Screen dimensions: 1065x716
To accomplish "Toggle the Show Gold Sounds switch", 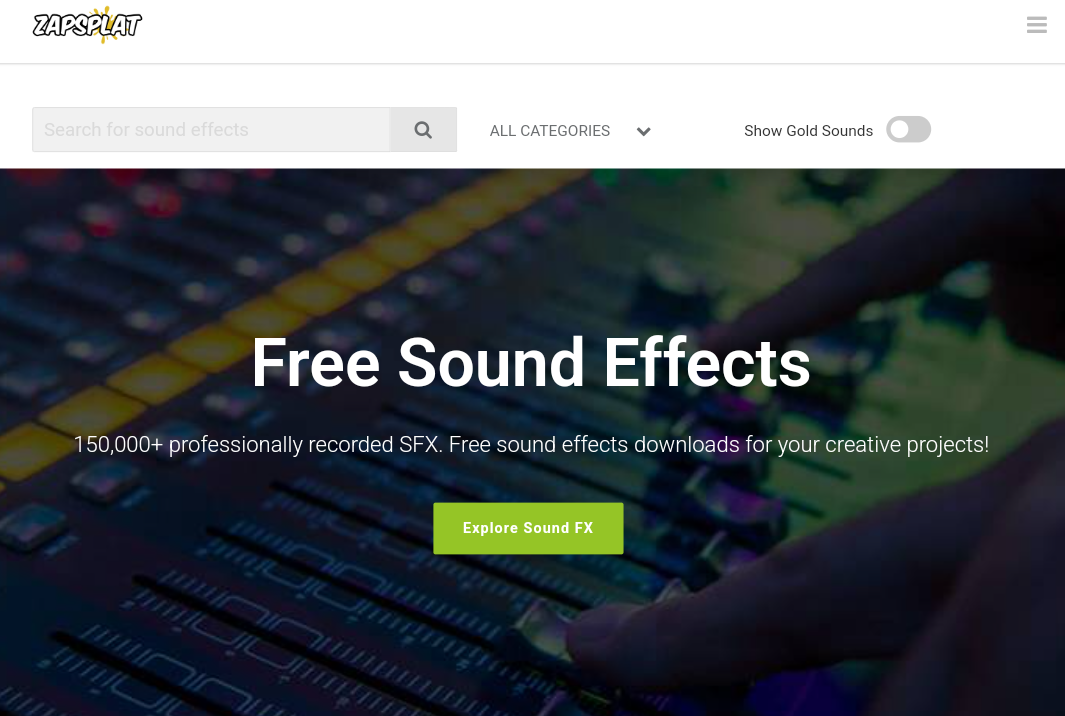I will click(x=908, y=129).
